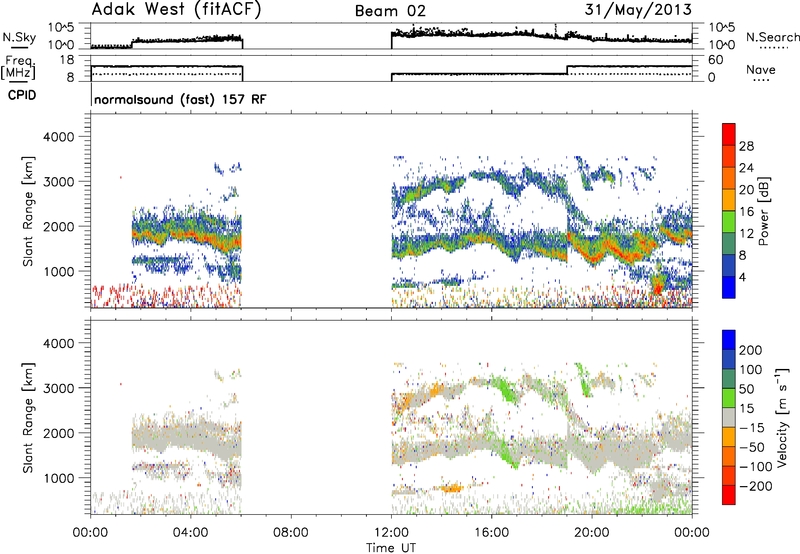Image resolution: width=800 pixels, height=554 pixels.
Task: Click the '16:00' time axis label
Action: point(491,533)
